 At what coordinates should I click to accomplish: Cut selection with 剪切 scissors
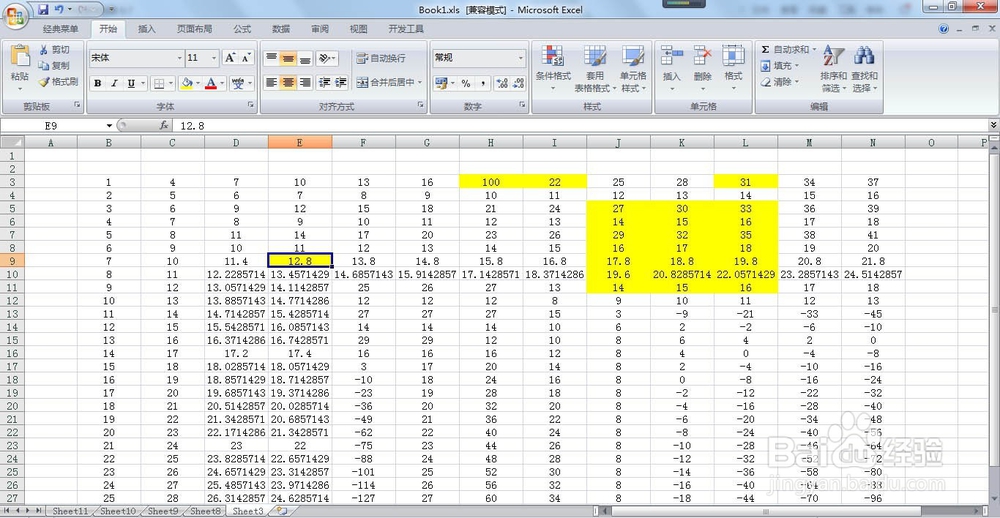click(x=54, y=49)
